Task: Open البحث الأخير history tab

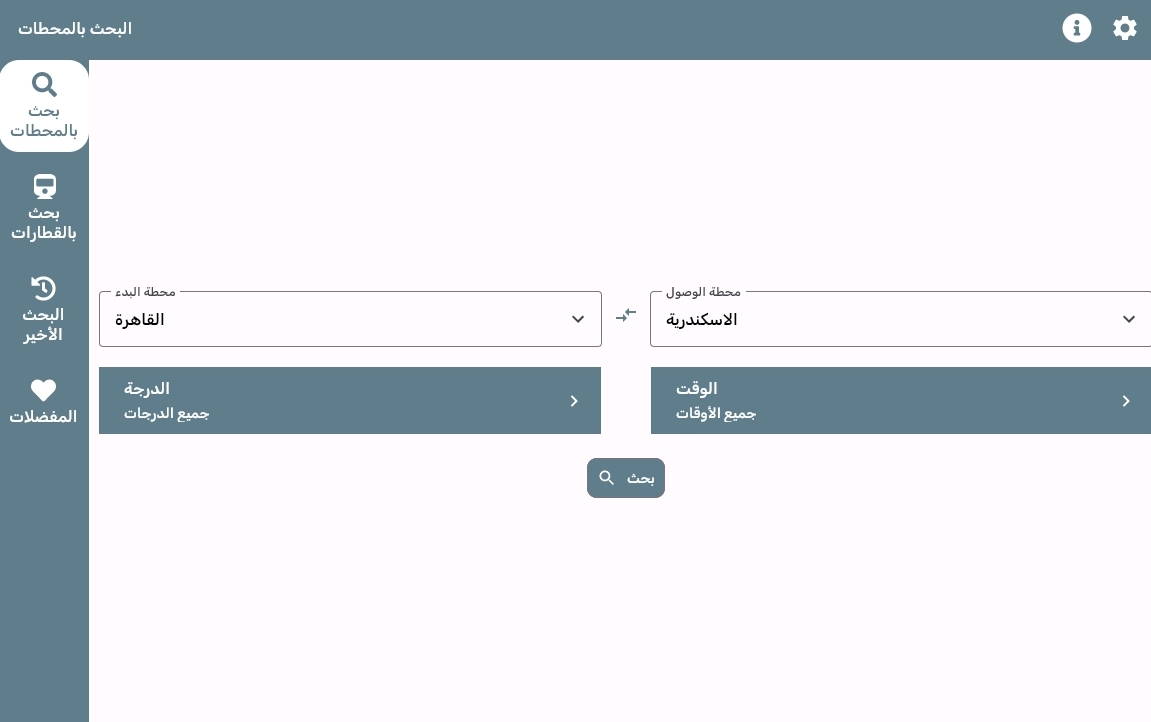Action: coord(44,310)
